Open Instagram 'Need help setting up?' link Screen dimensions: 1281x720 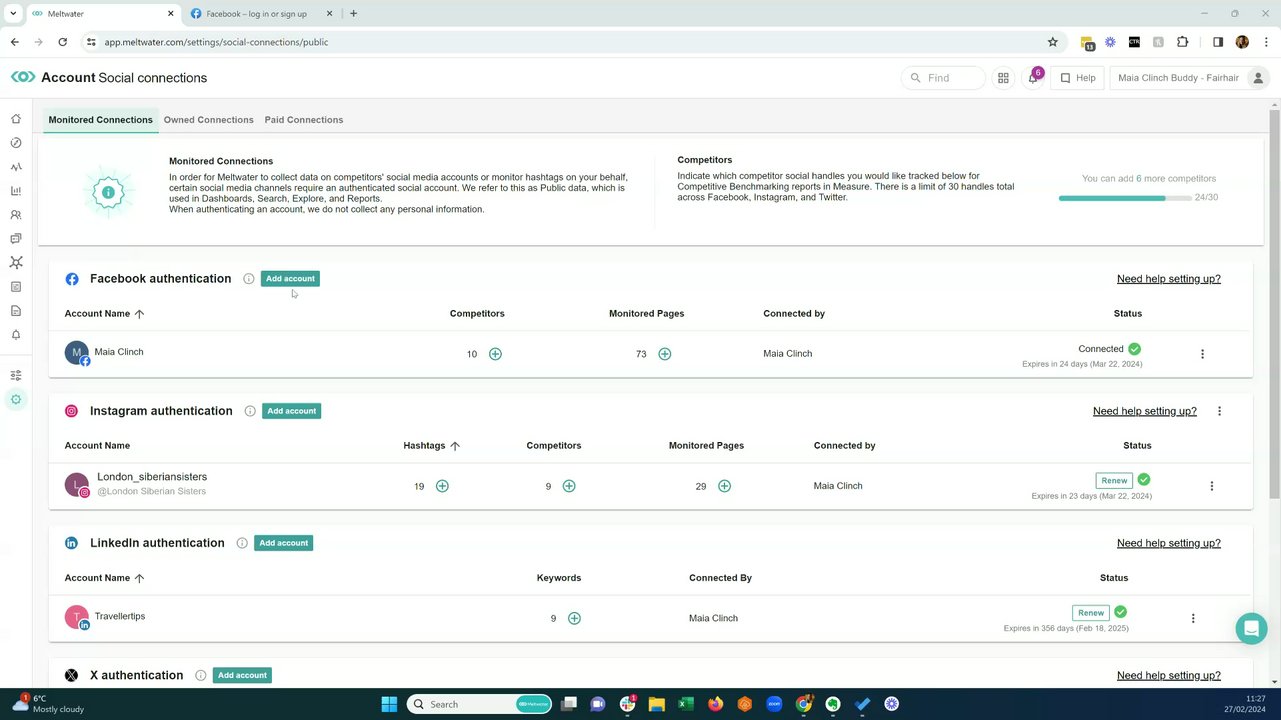pyautogui.click(x=1144, y=411)
